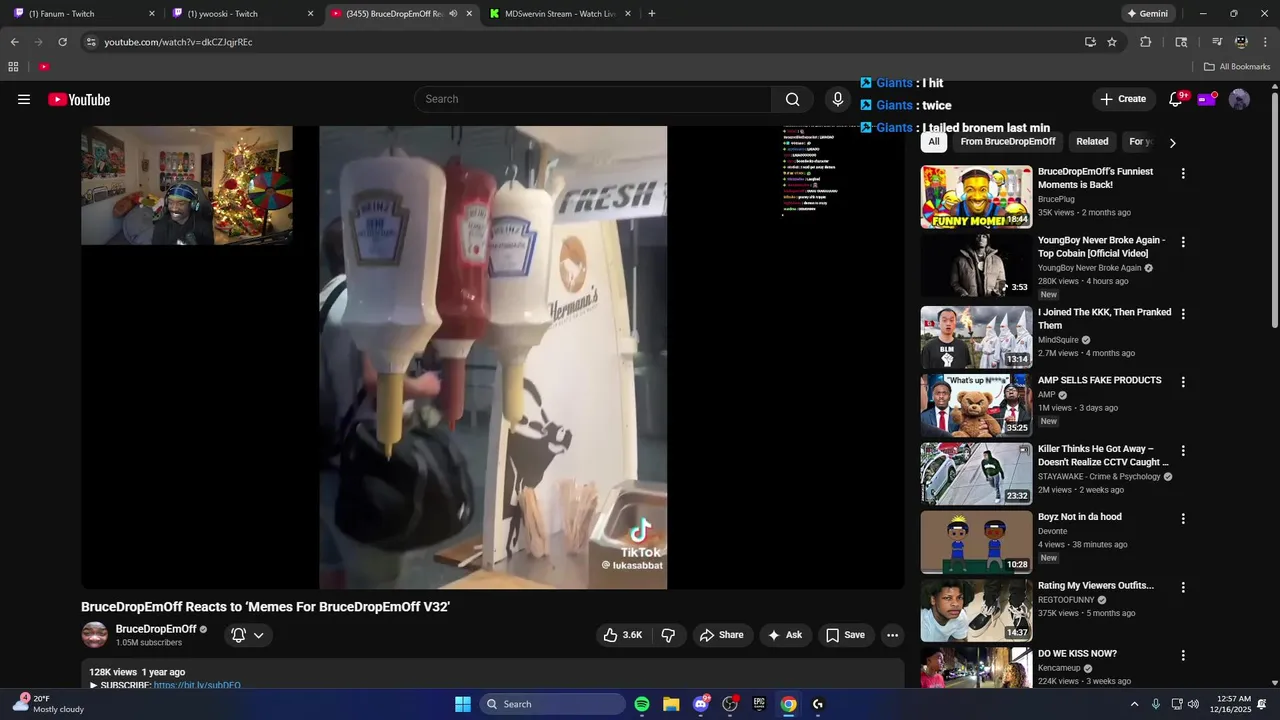Select the 'Related' filter chip
This screenshot has width=1280, height=720.
click(1092, 142)
